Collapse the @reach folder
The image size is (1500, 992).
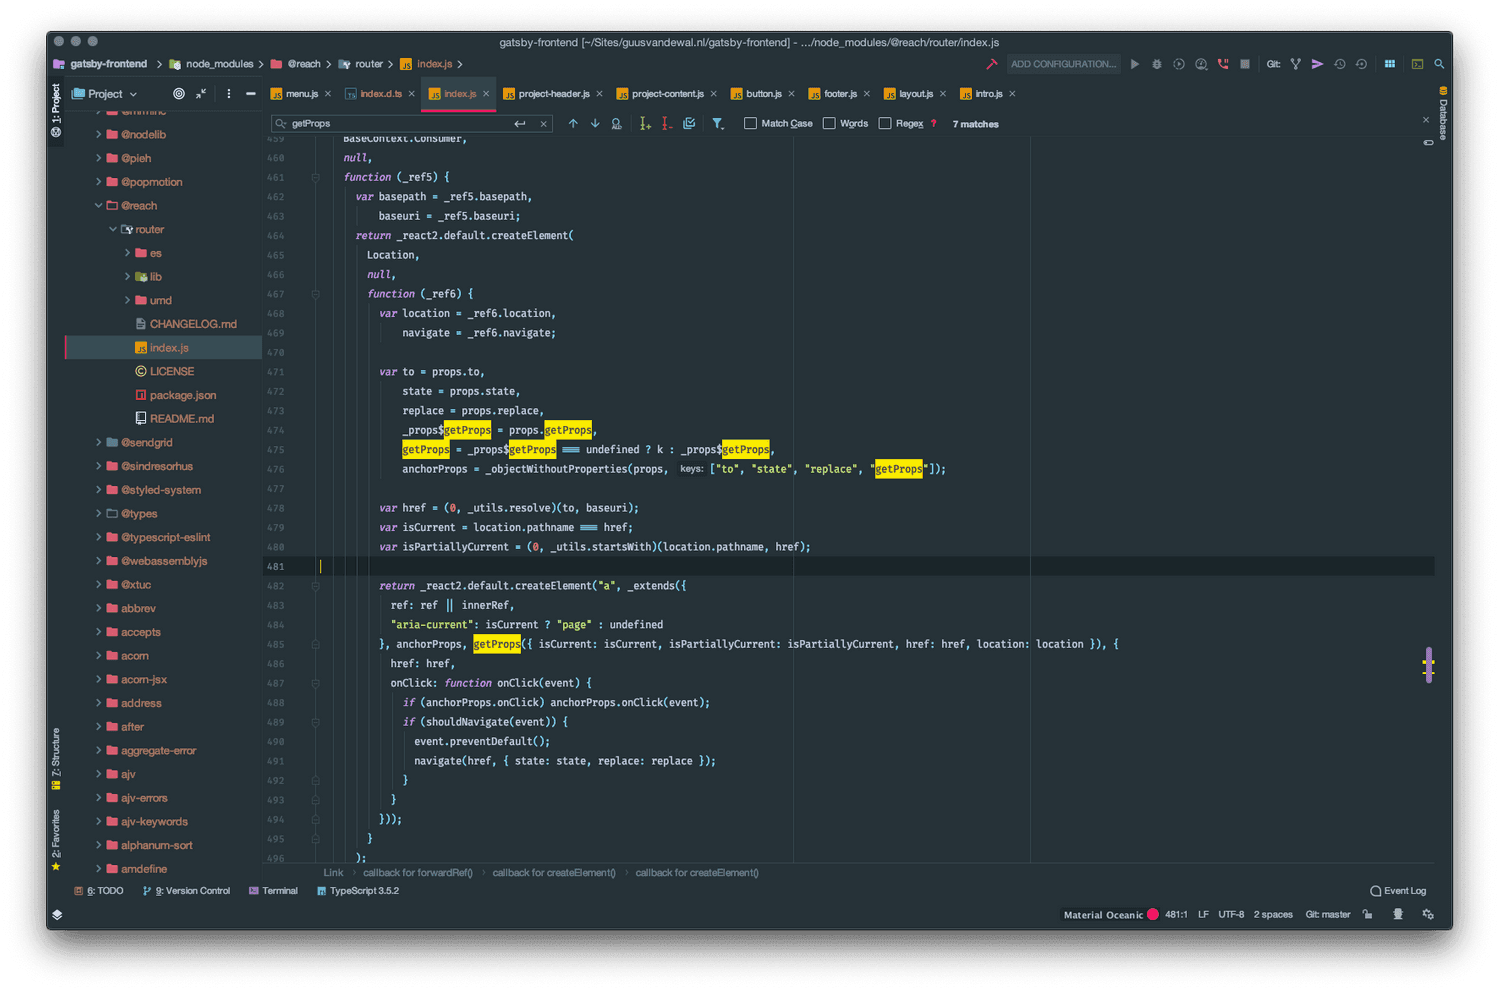(98, 205)
